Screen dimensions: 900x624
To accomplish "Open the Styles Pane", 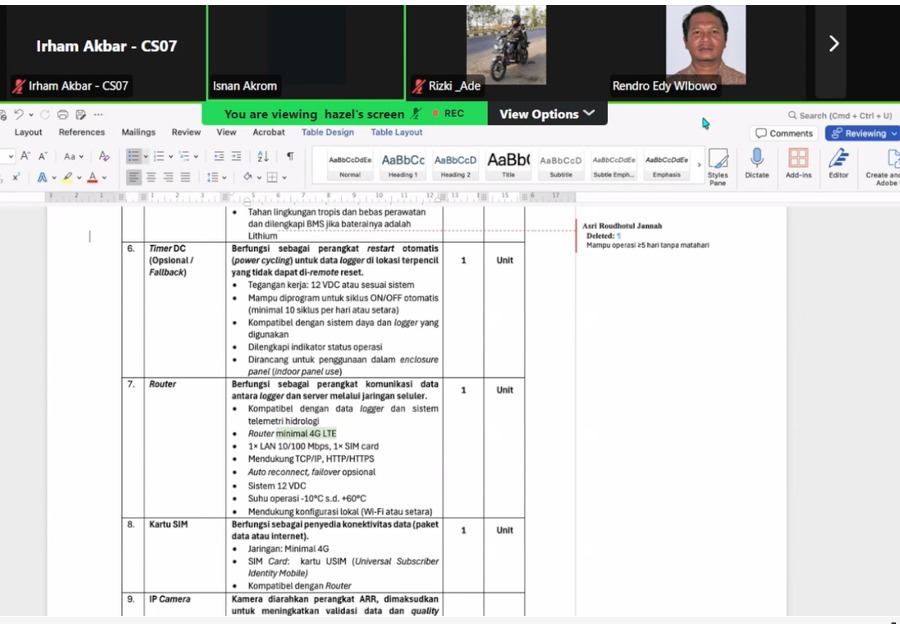I will pyautogui.click(x=717, y=166).
